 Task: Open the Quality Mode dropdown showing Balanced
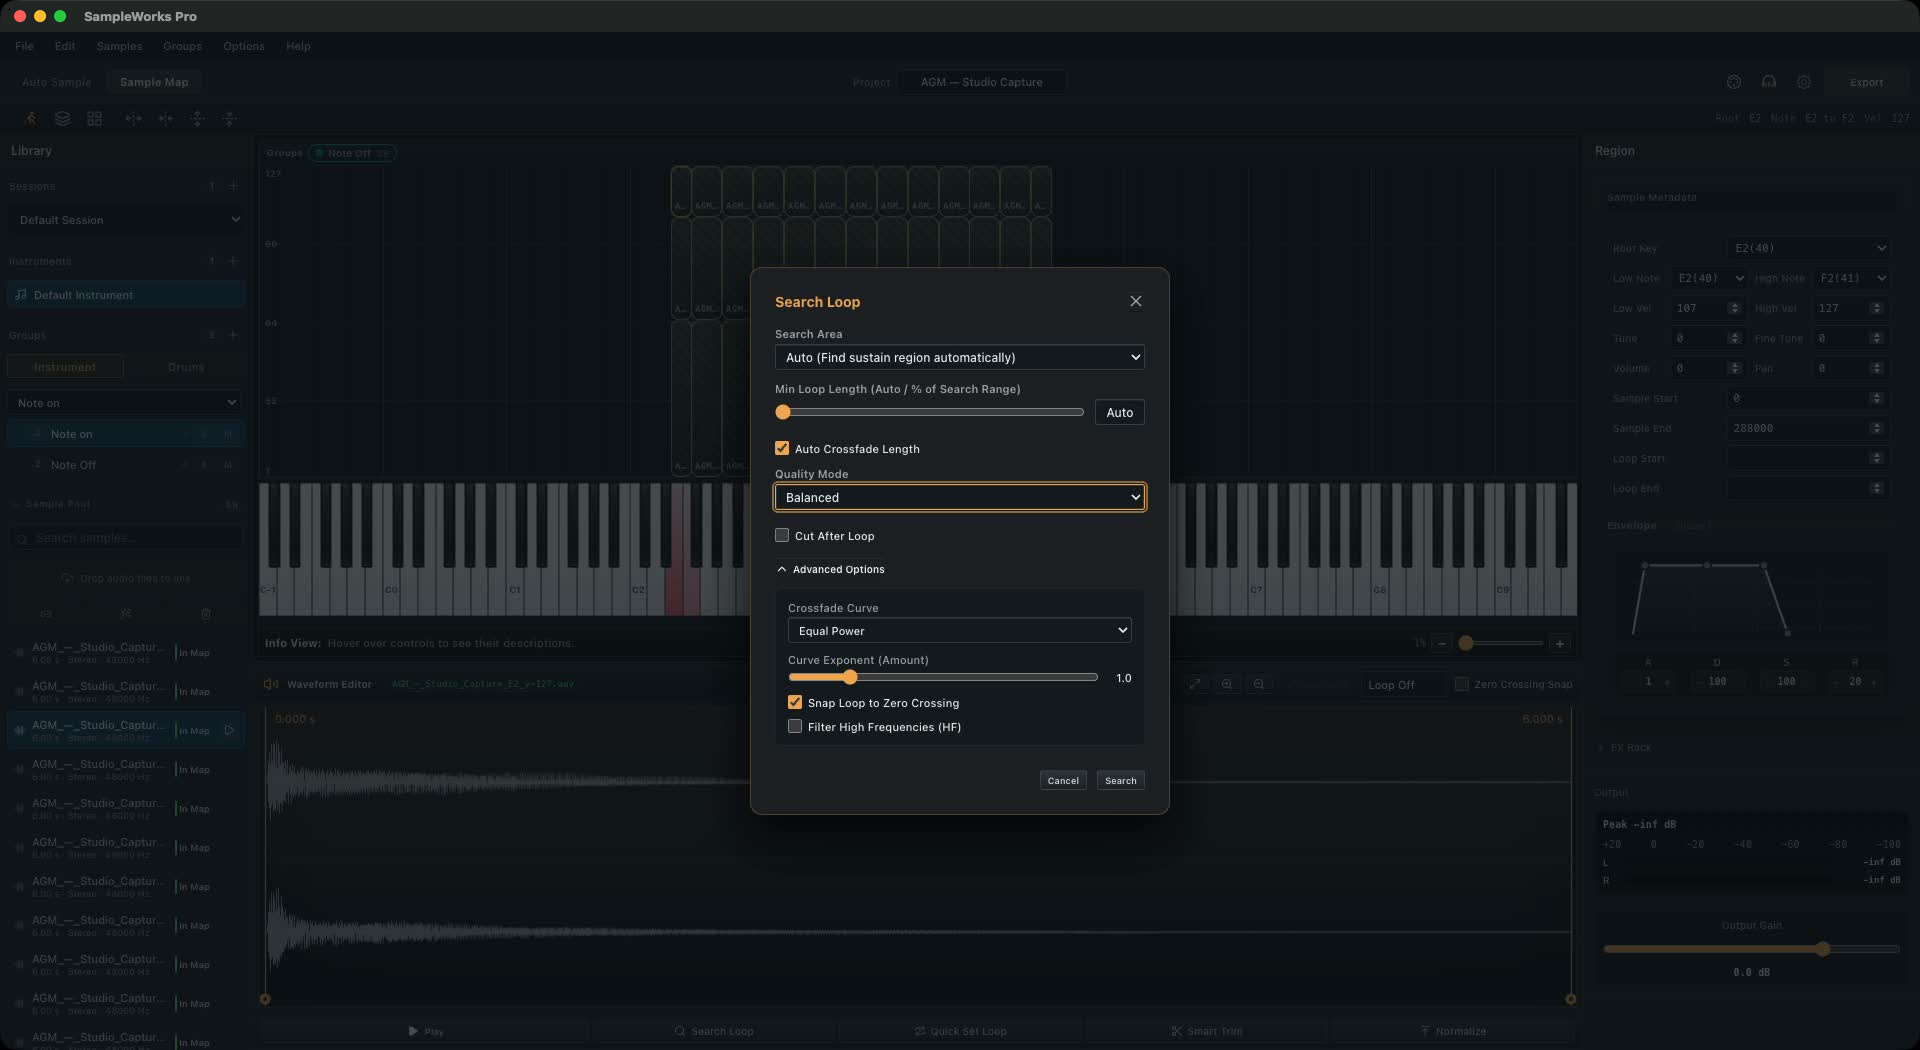[x=959, y=497]
